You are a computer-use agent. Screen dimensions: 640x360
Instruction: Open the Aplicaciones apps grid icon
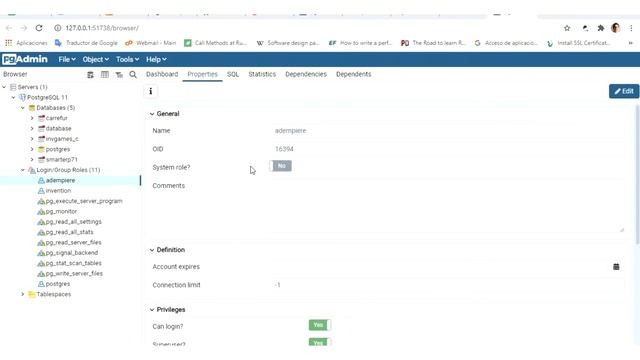[9, 43]
